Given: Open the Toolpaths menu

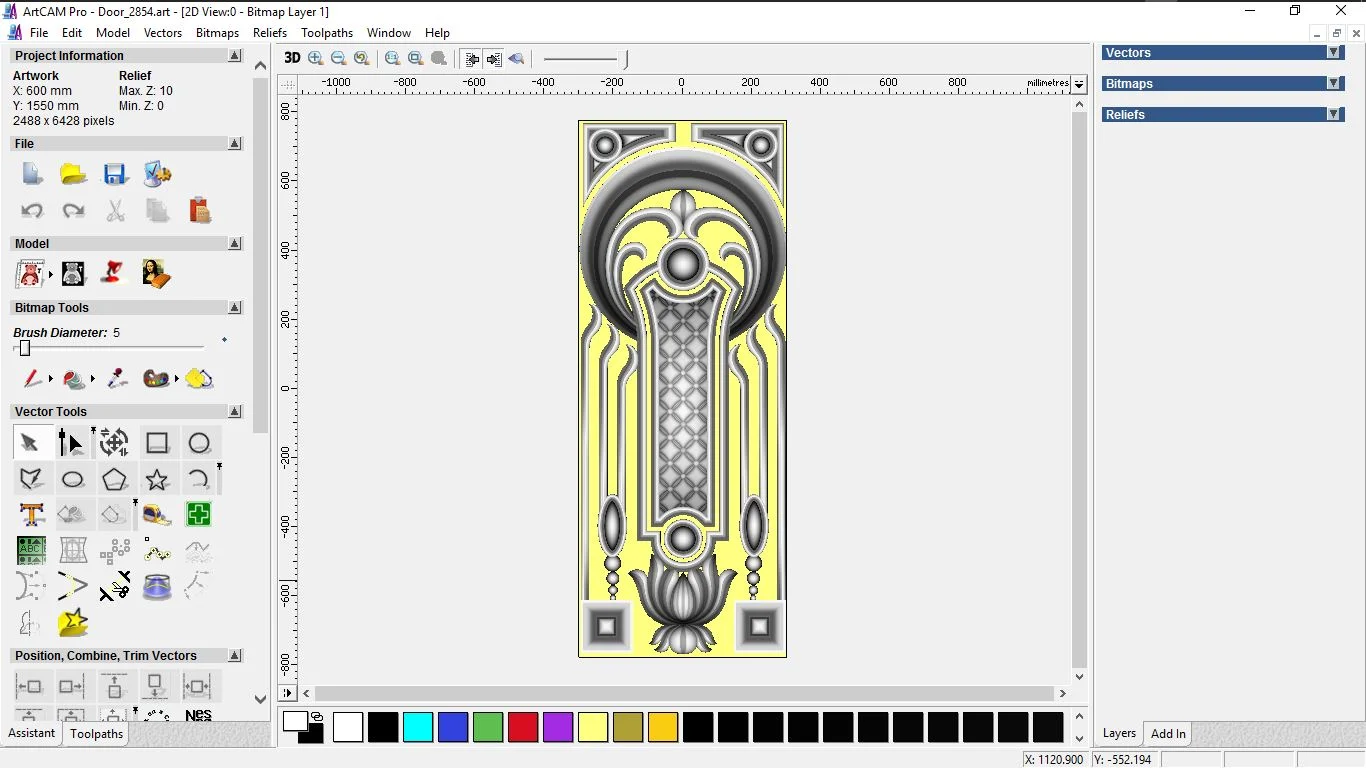Looking at the screenshot, I should click(x=327, y=33).
